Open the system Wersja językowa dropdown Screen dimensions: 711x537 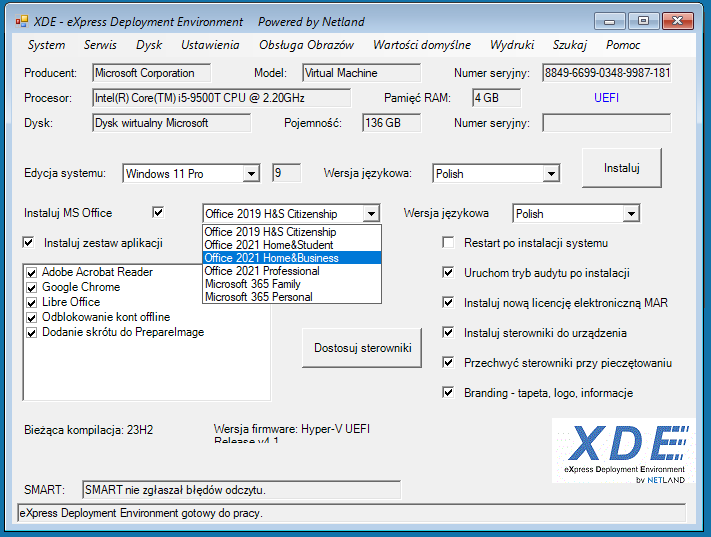coord(550,174)
